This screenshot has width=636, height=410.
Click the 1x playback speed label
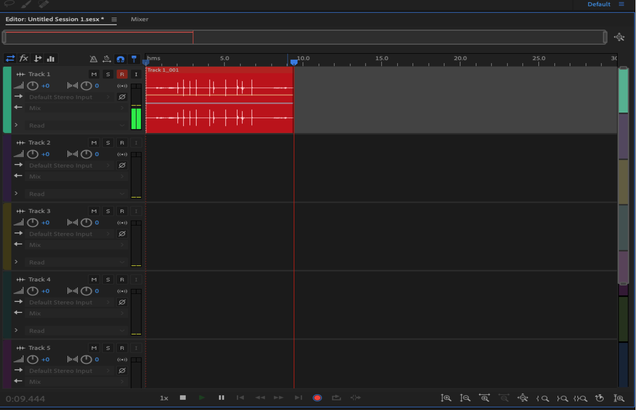[164, 398]
